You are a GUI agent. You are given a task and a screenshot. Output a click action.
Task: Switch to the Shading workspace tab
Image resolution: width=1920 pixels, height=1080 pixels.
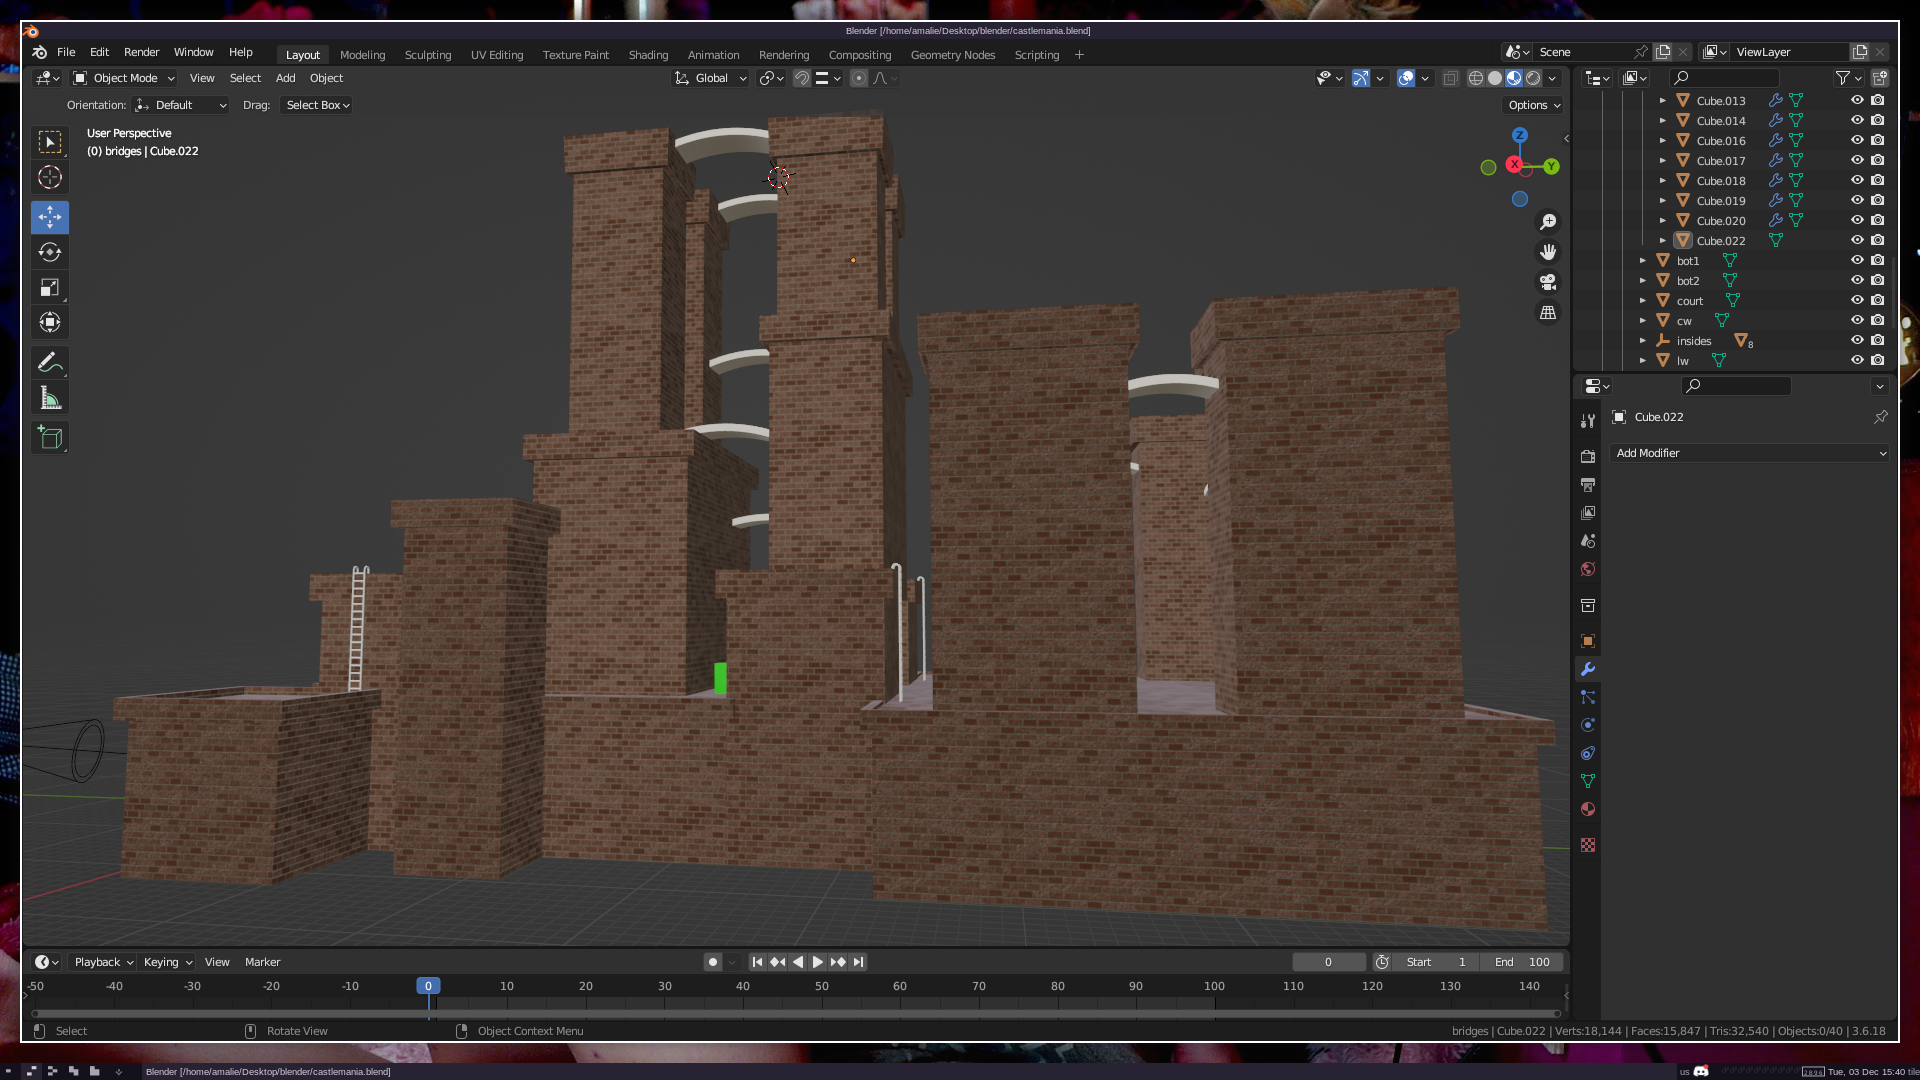pyautogui.click(x=648, y=55)
